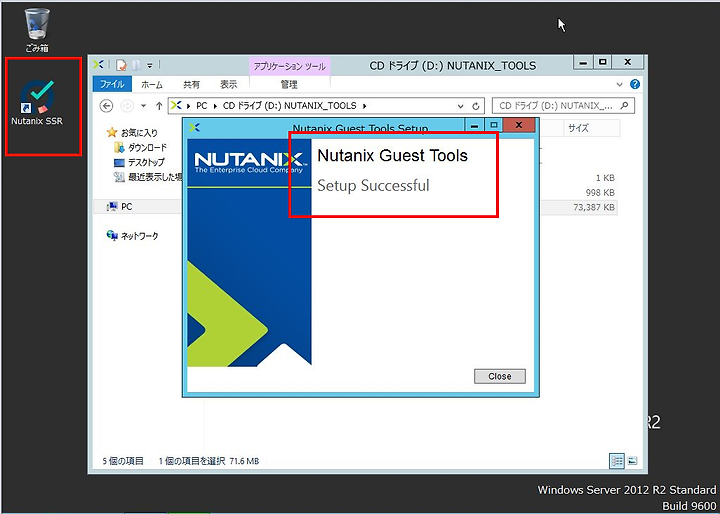Image resolution: width=720 pixels, height=514 pixels.
Task: Open the Recycle Bin desktop icon
Action: pos(37,30)
